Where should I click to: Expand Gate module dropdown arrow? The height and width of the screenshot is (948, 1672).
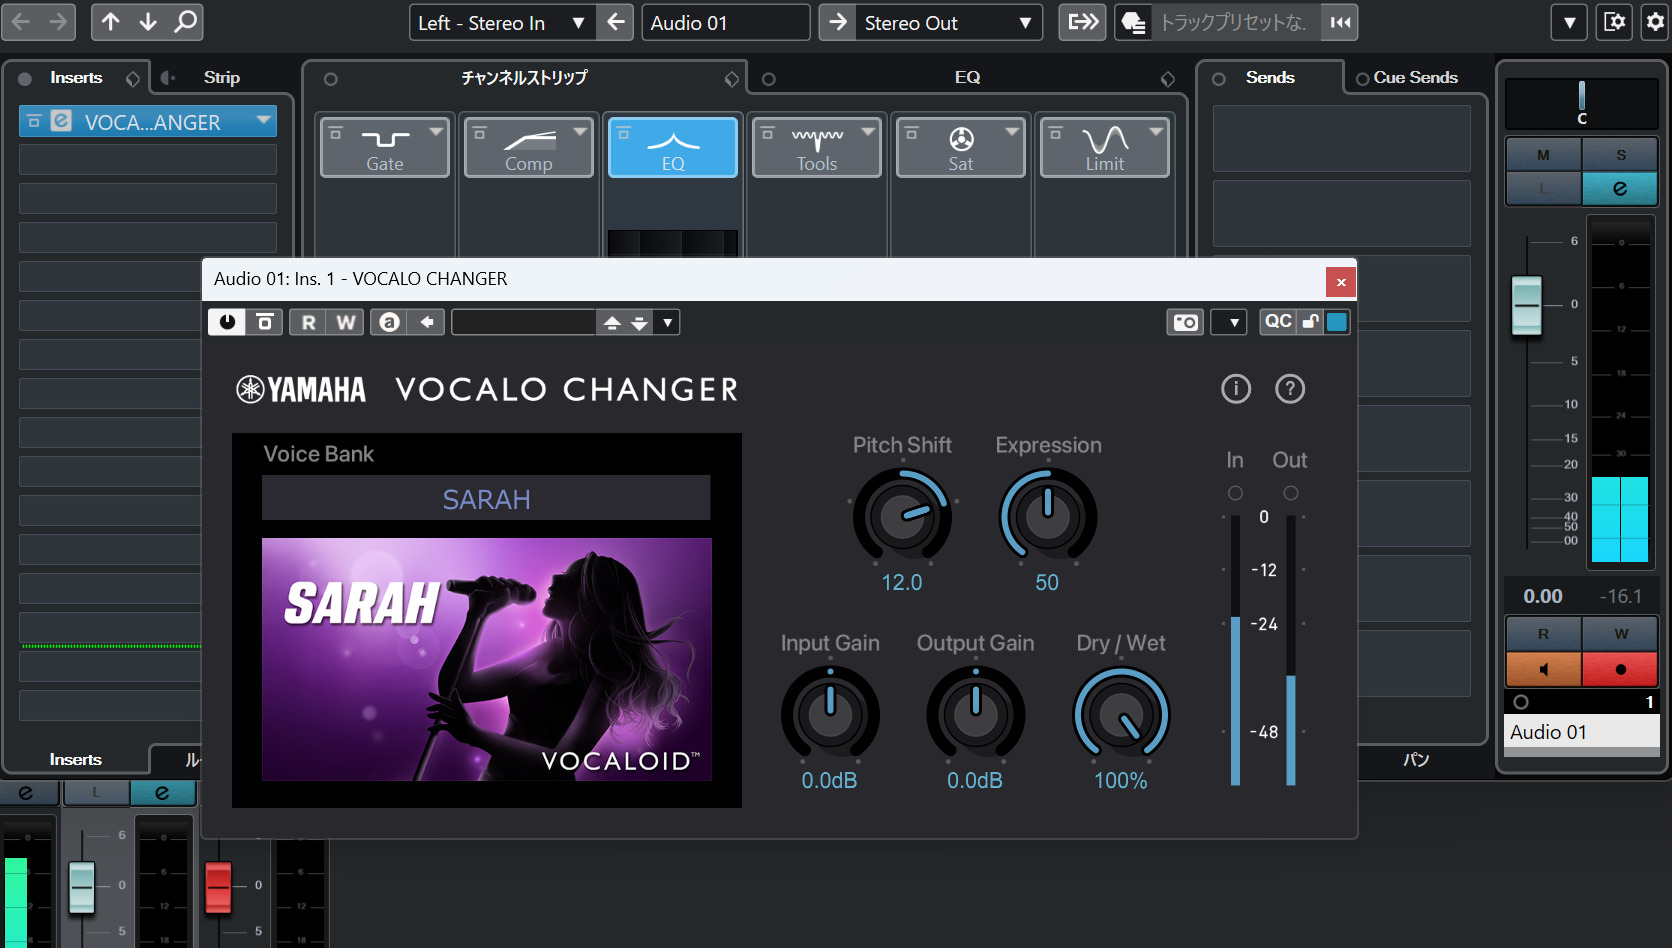coord(436,131)
